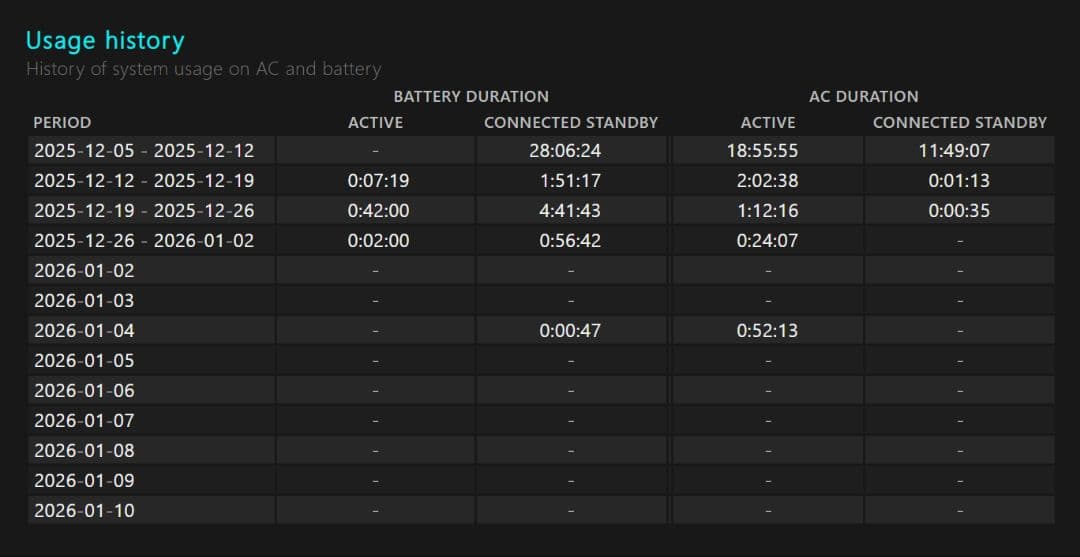Select the 2025-12-26 - 2026-01-02 period cell
The image size is (1080, 557).
(x=144, y=241)
